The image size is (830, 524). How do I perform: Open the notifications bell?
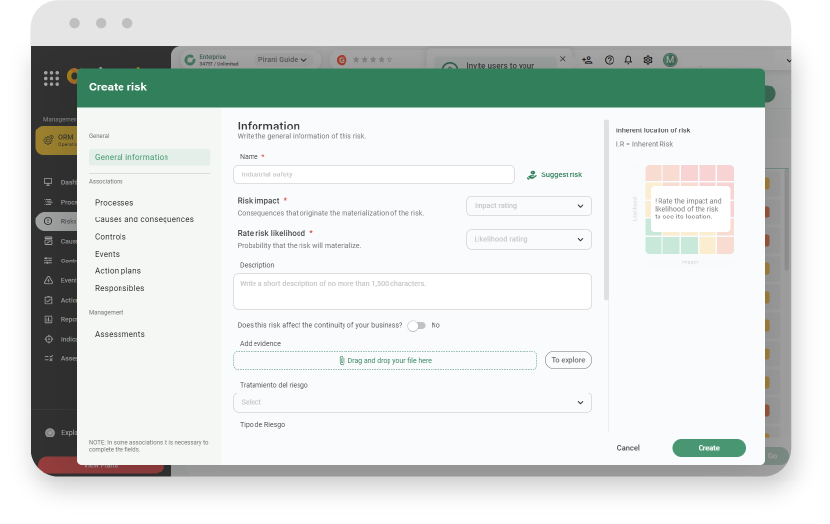click(628, 60)
